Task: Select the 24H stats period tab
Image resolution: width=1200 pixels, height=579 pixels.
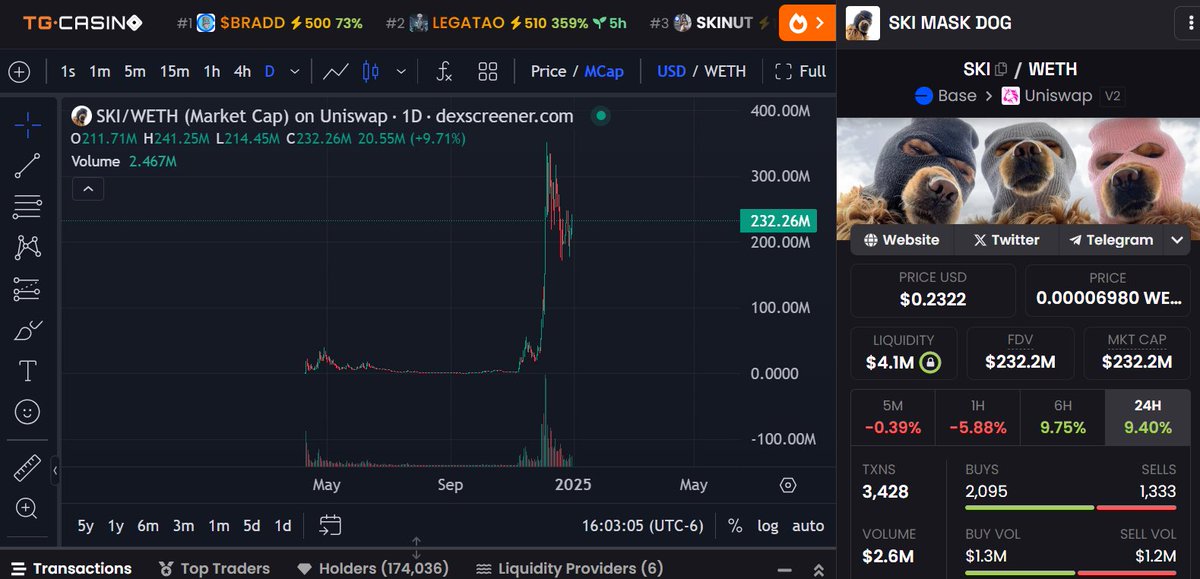Action: click(x=1147, y=417)
